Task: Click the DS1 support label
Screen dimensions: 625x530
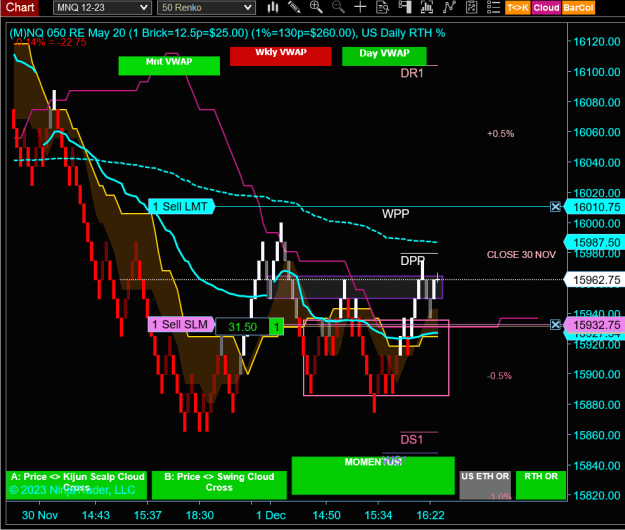Action: [412, 440]
